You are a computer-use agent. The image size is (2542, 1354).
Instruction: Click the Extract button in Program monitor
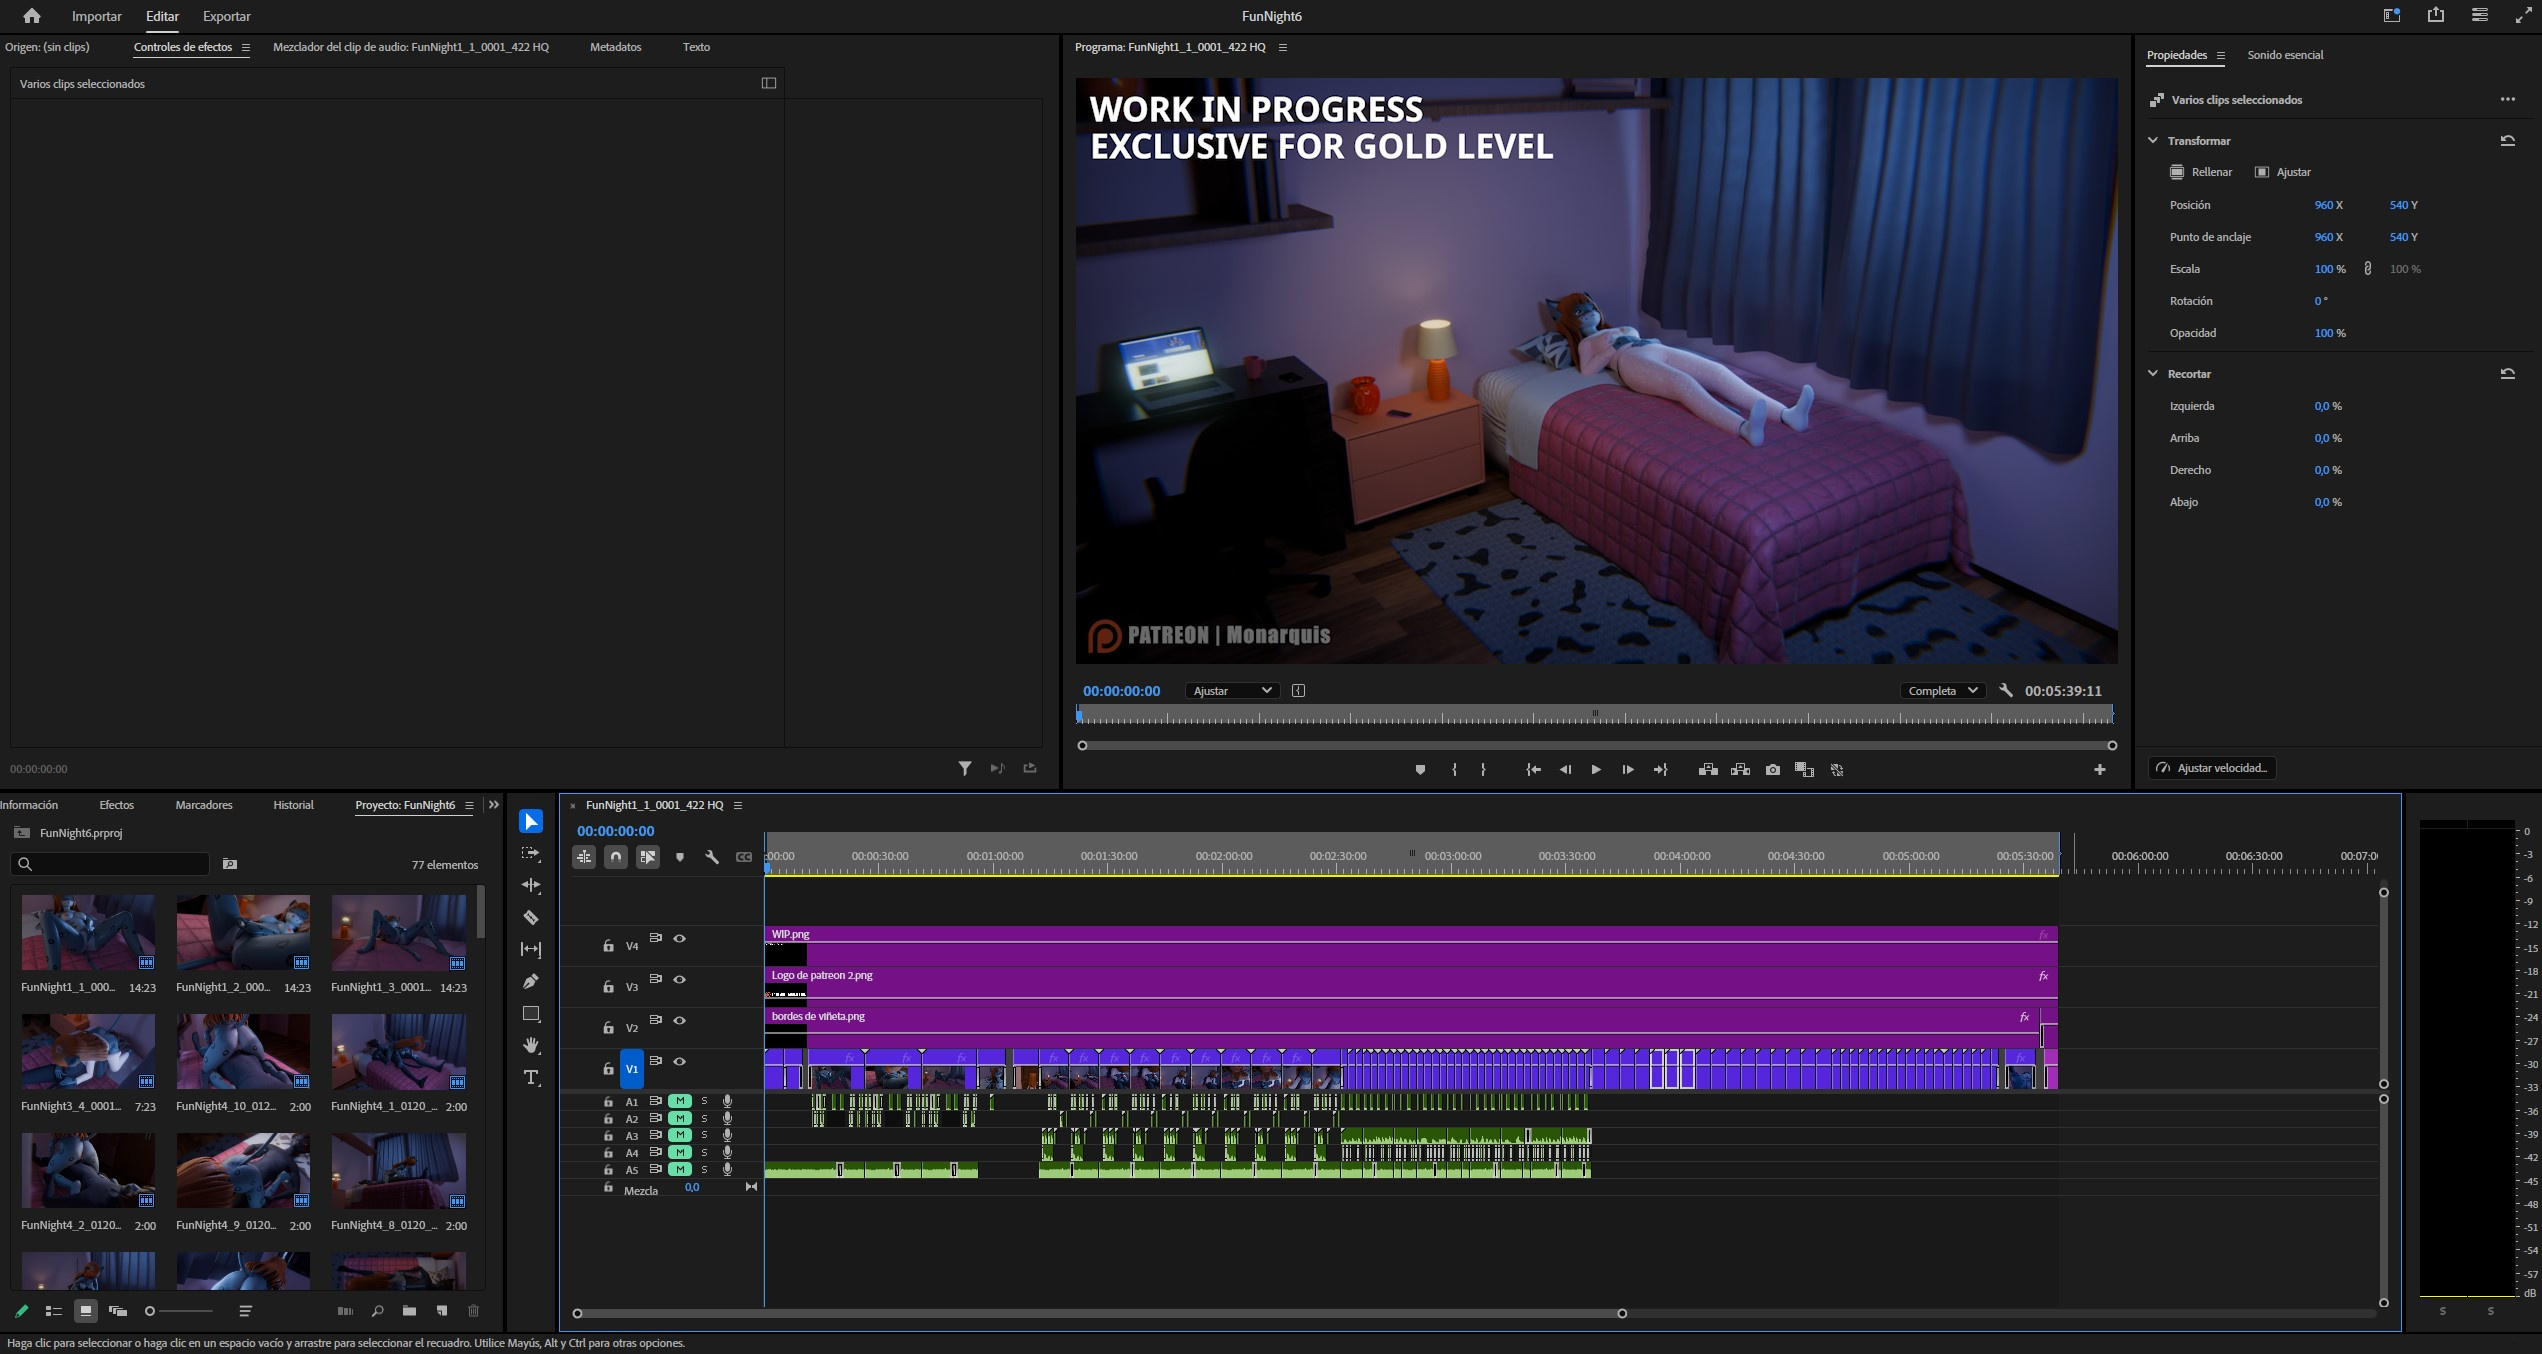1740,770
